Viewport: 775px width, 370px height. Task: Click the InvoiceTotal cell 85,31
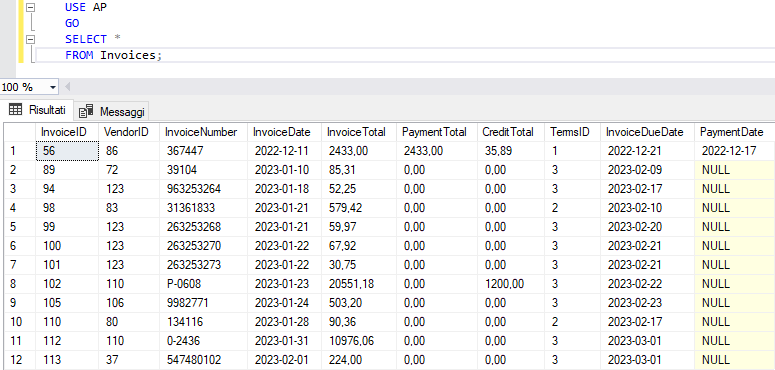(359, 170)
